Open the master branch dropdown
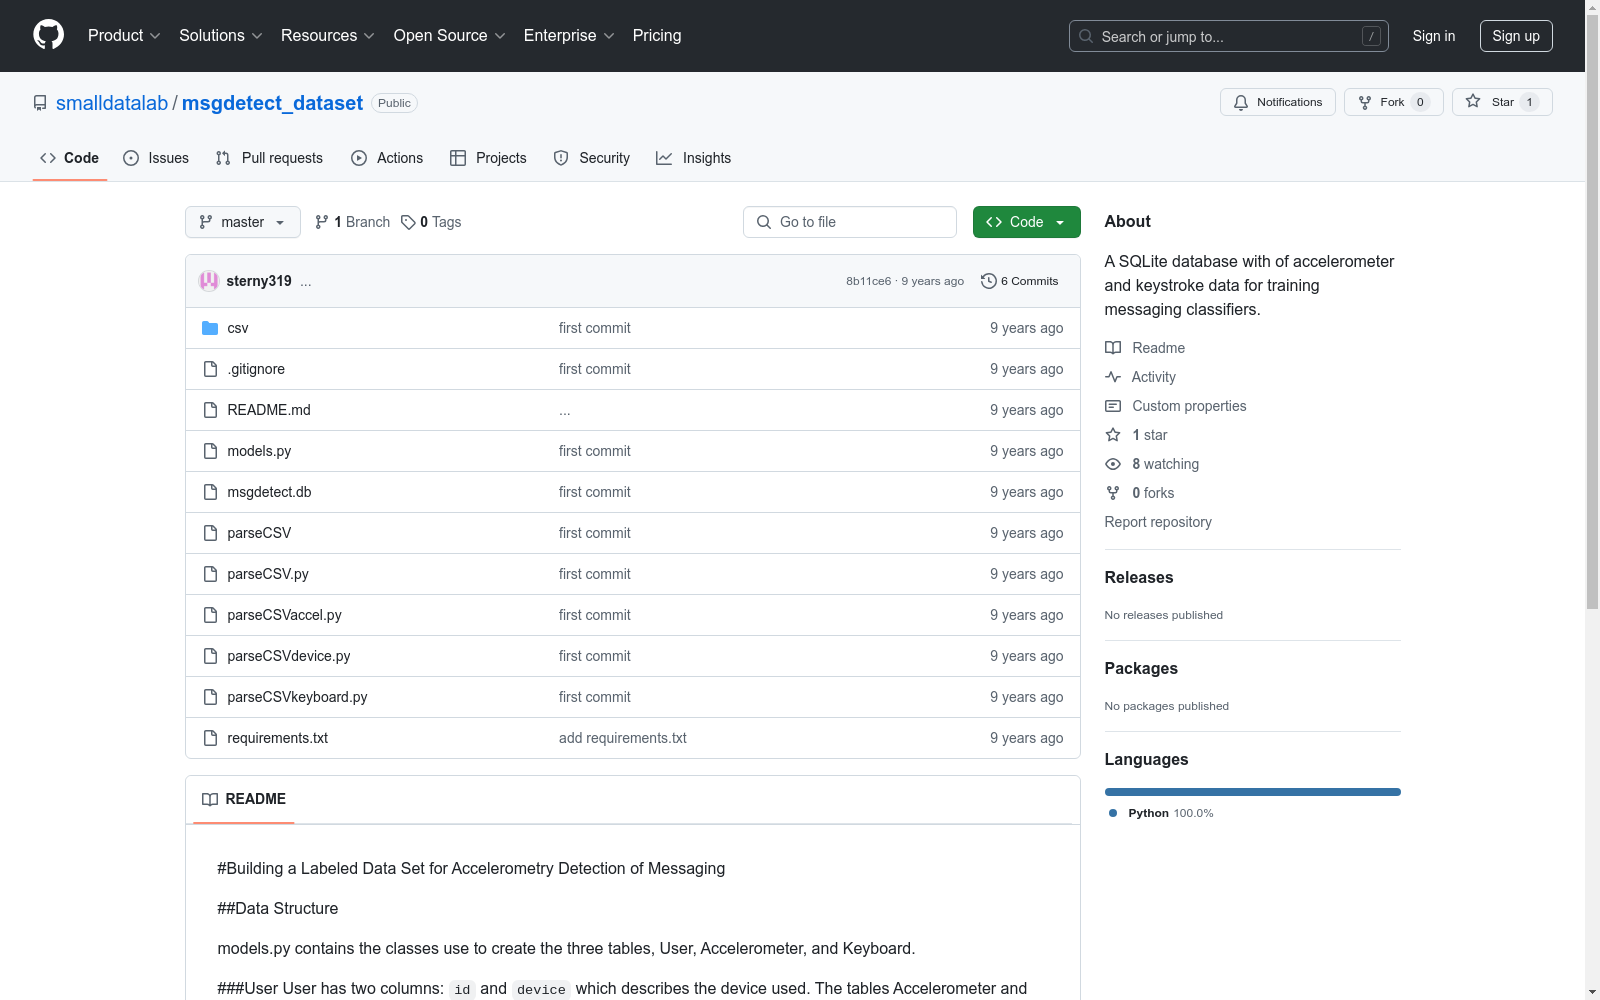The width and height of the screenshot is (1600, 1000). coord(243,222)
